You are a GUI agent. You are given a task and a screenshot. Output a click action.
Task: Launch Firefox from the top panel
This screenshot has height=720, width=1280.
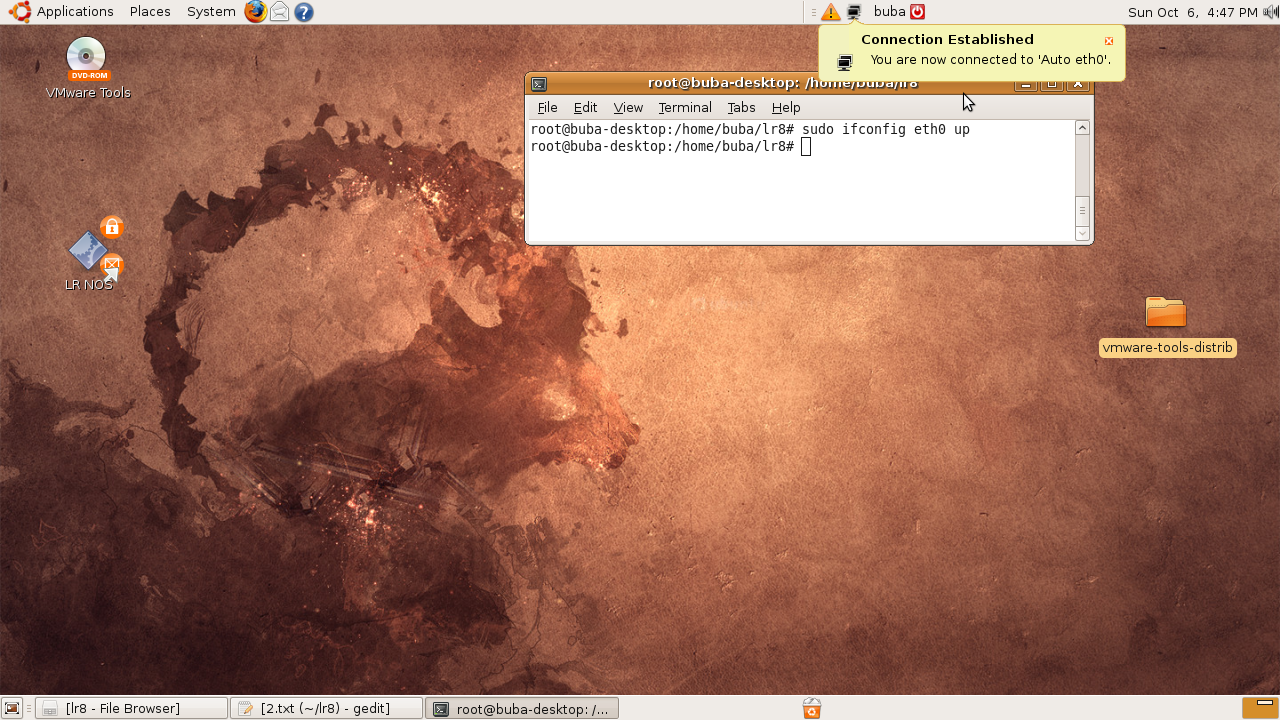[x=256, y=12]
